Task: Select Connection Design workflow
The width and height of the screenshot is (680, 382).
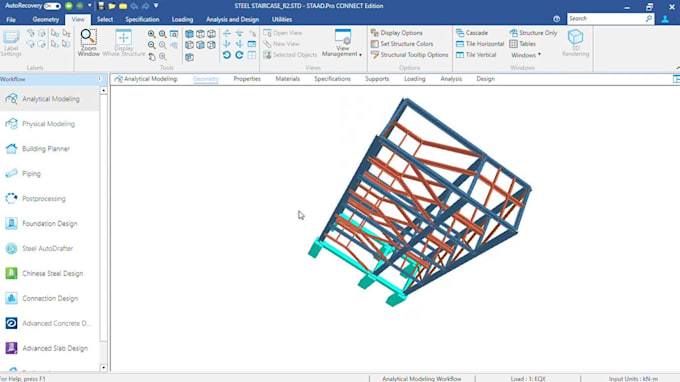Action: (x=50, y=298)
